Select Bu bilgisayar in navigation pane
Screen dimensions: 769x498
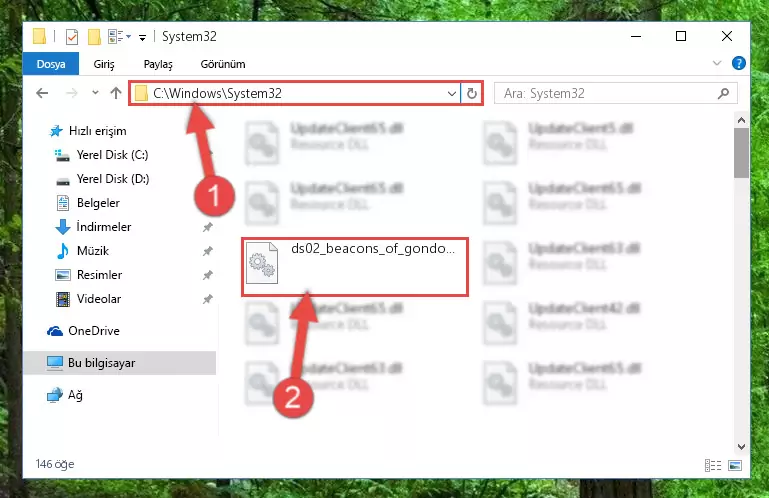pyautogui.click(x=120, y=363)
